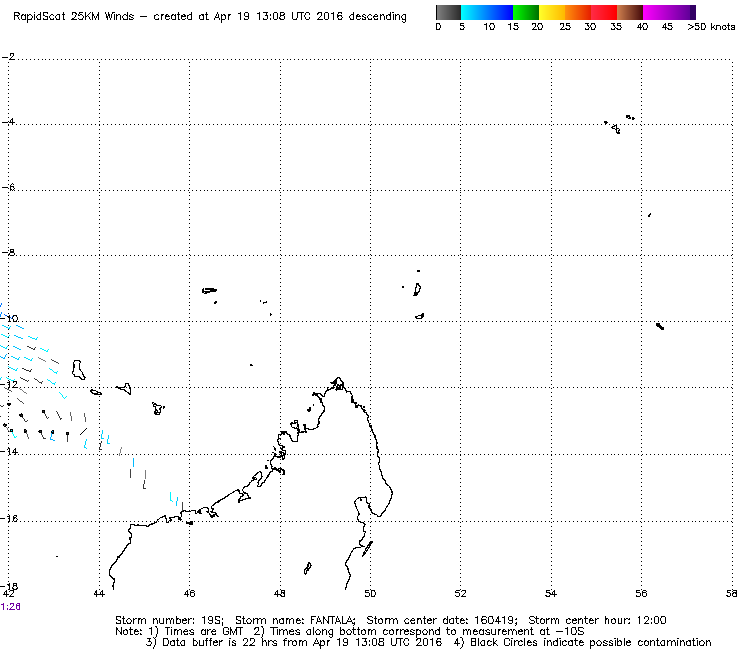Click the purple '1:28' time label
740x650 pixels.
(x=10, y=607)
